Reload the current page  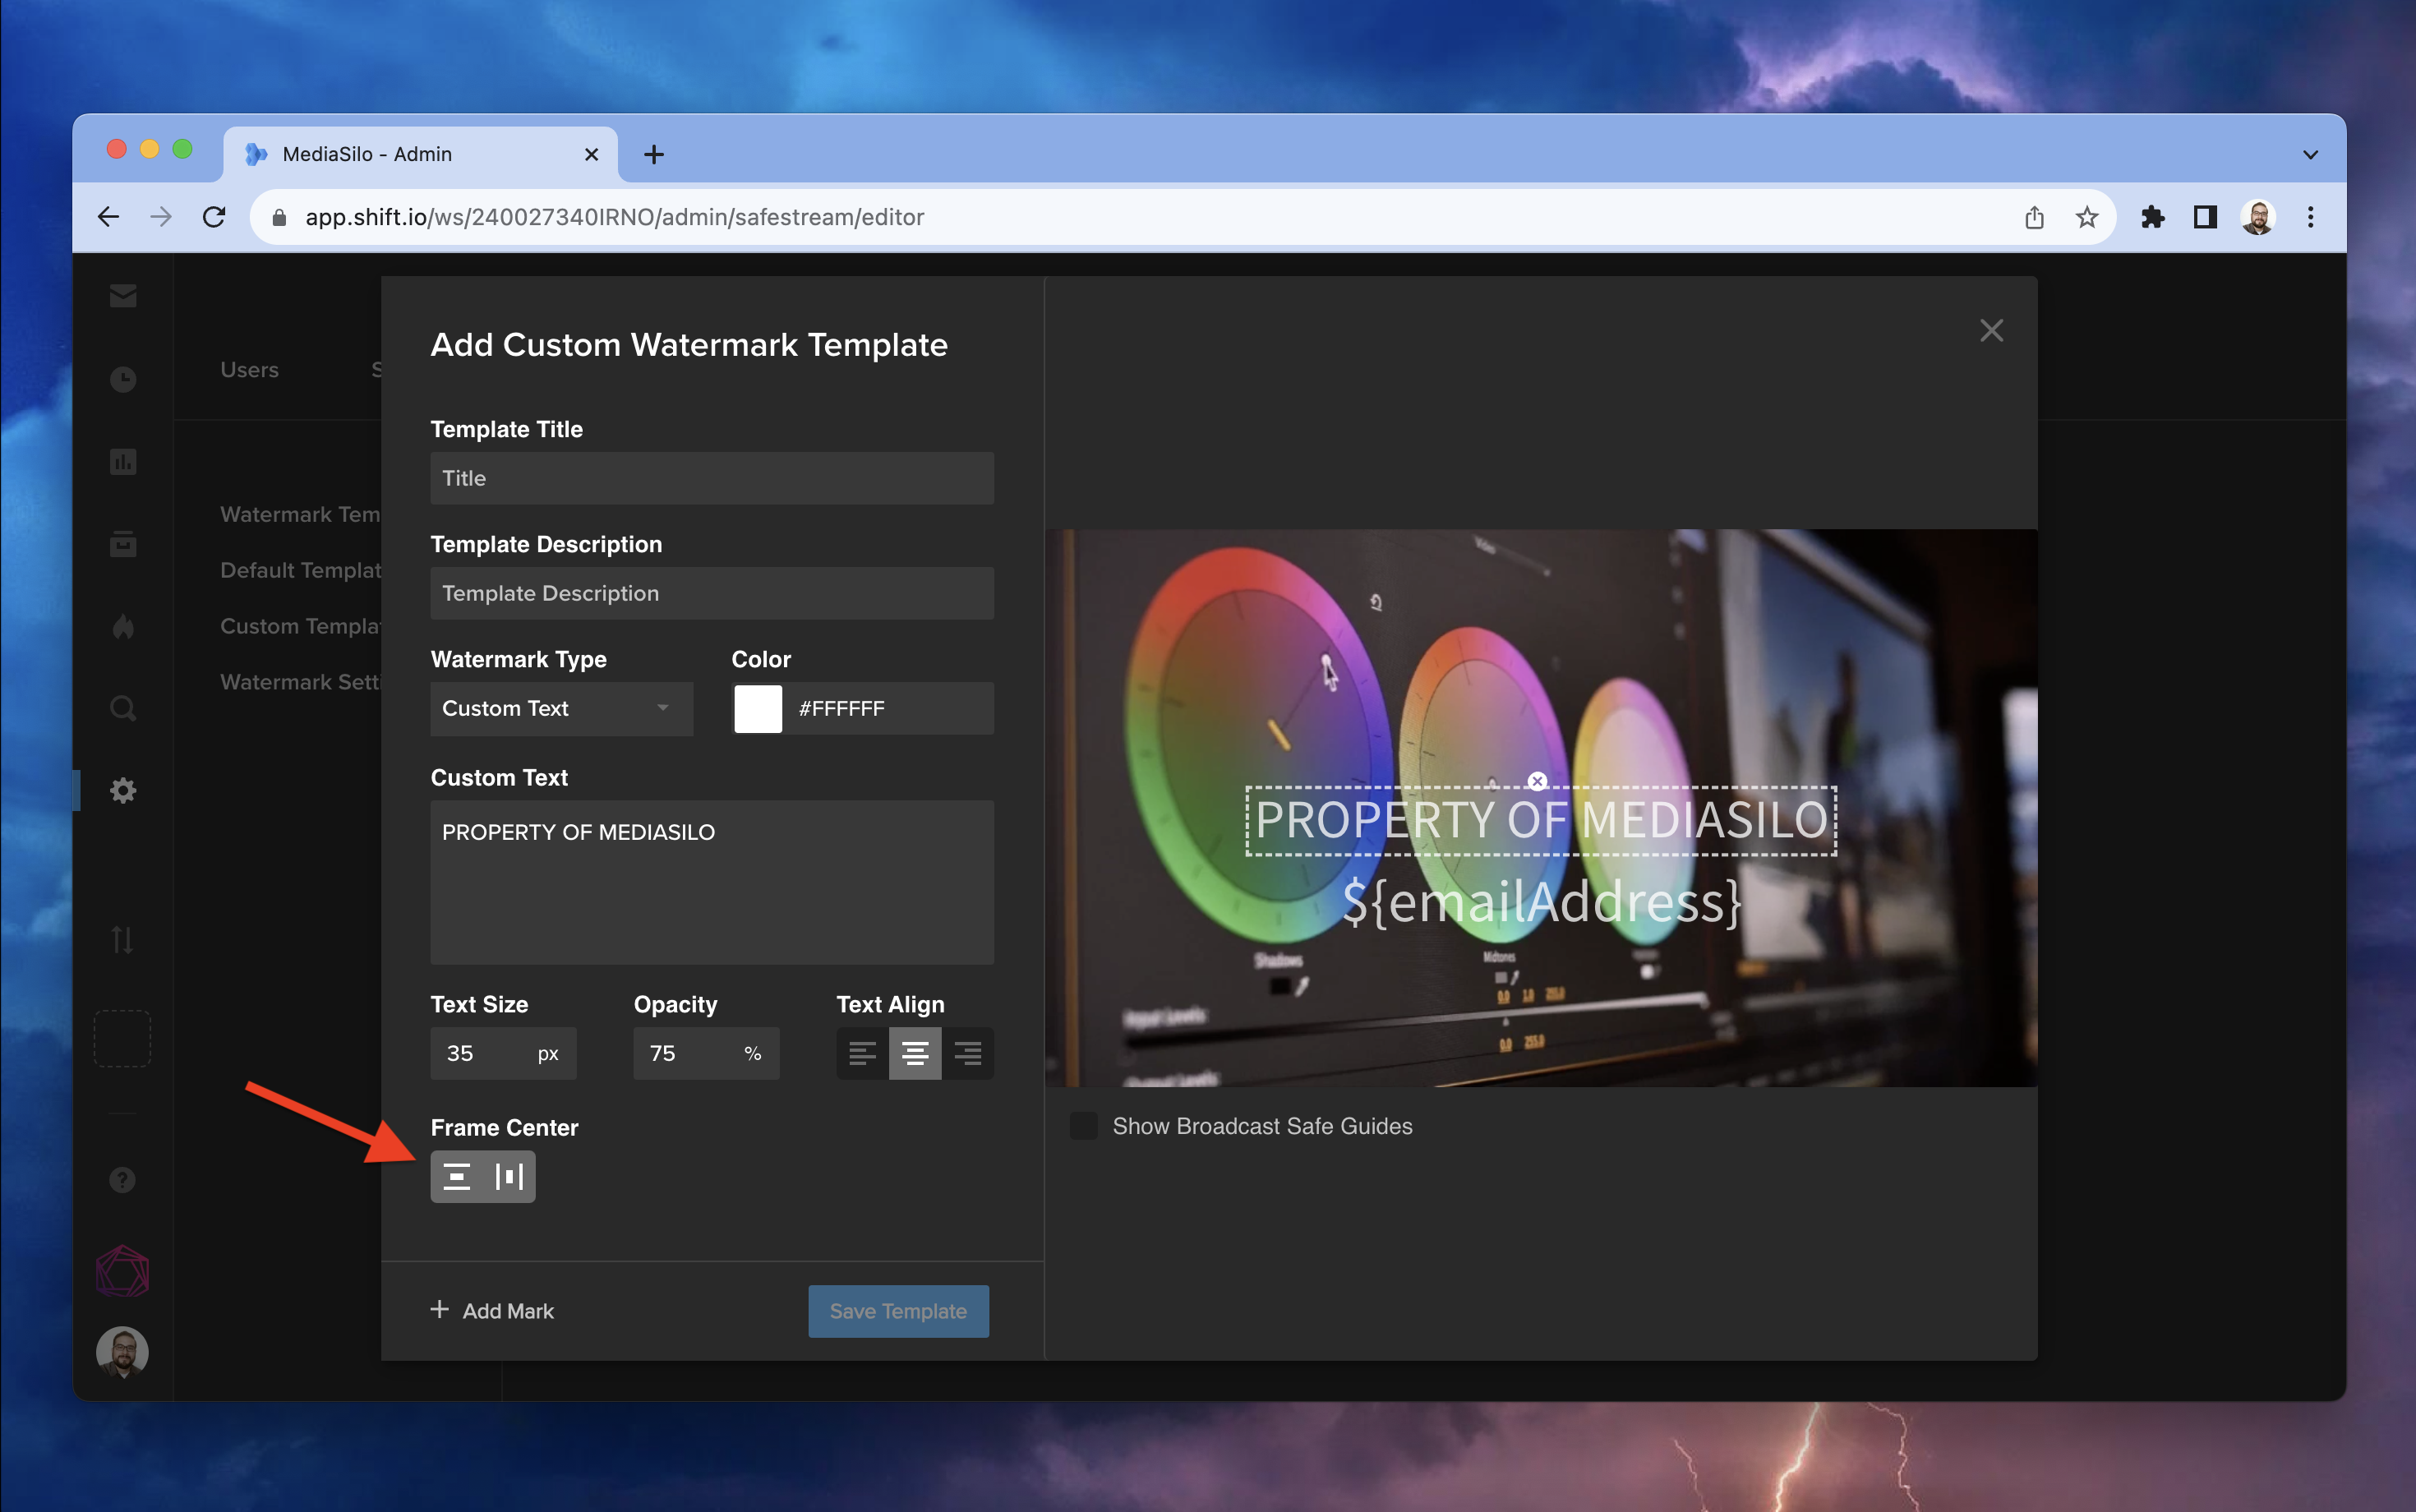[214, 217]
